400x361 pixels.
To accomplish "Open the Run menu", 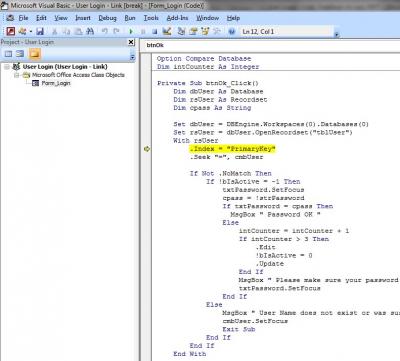I will [130, 18].
